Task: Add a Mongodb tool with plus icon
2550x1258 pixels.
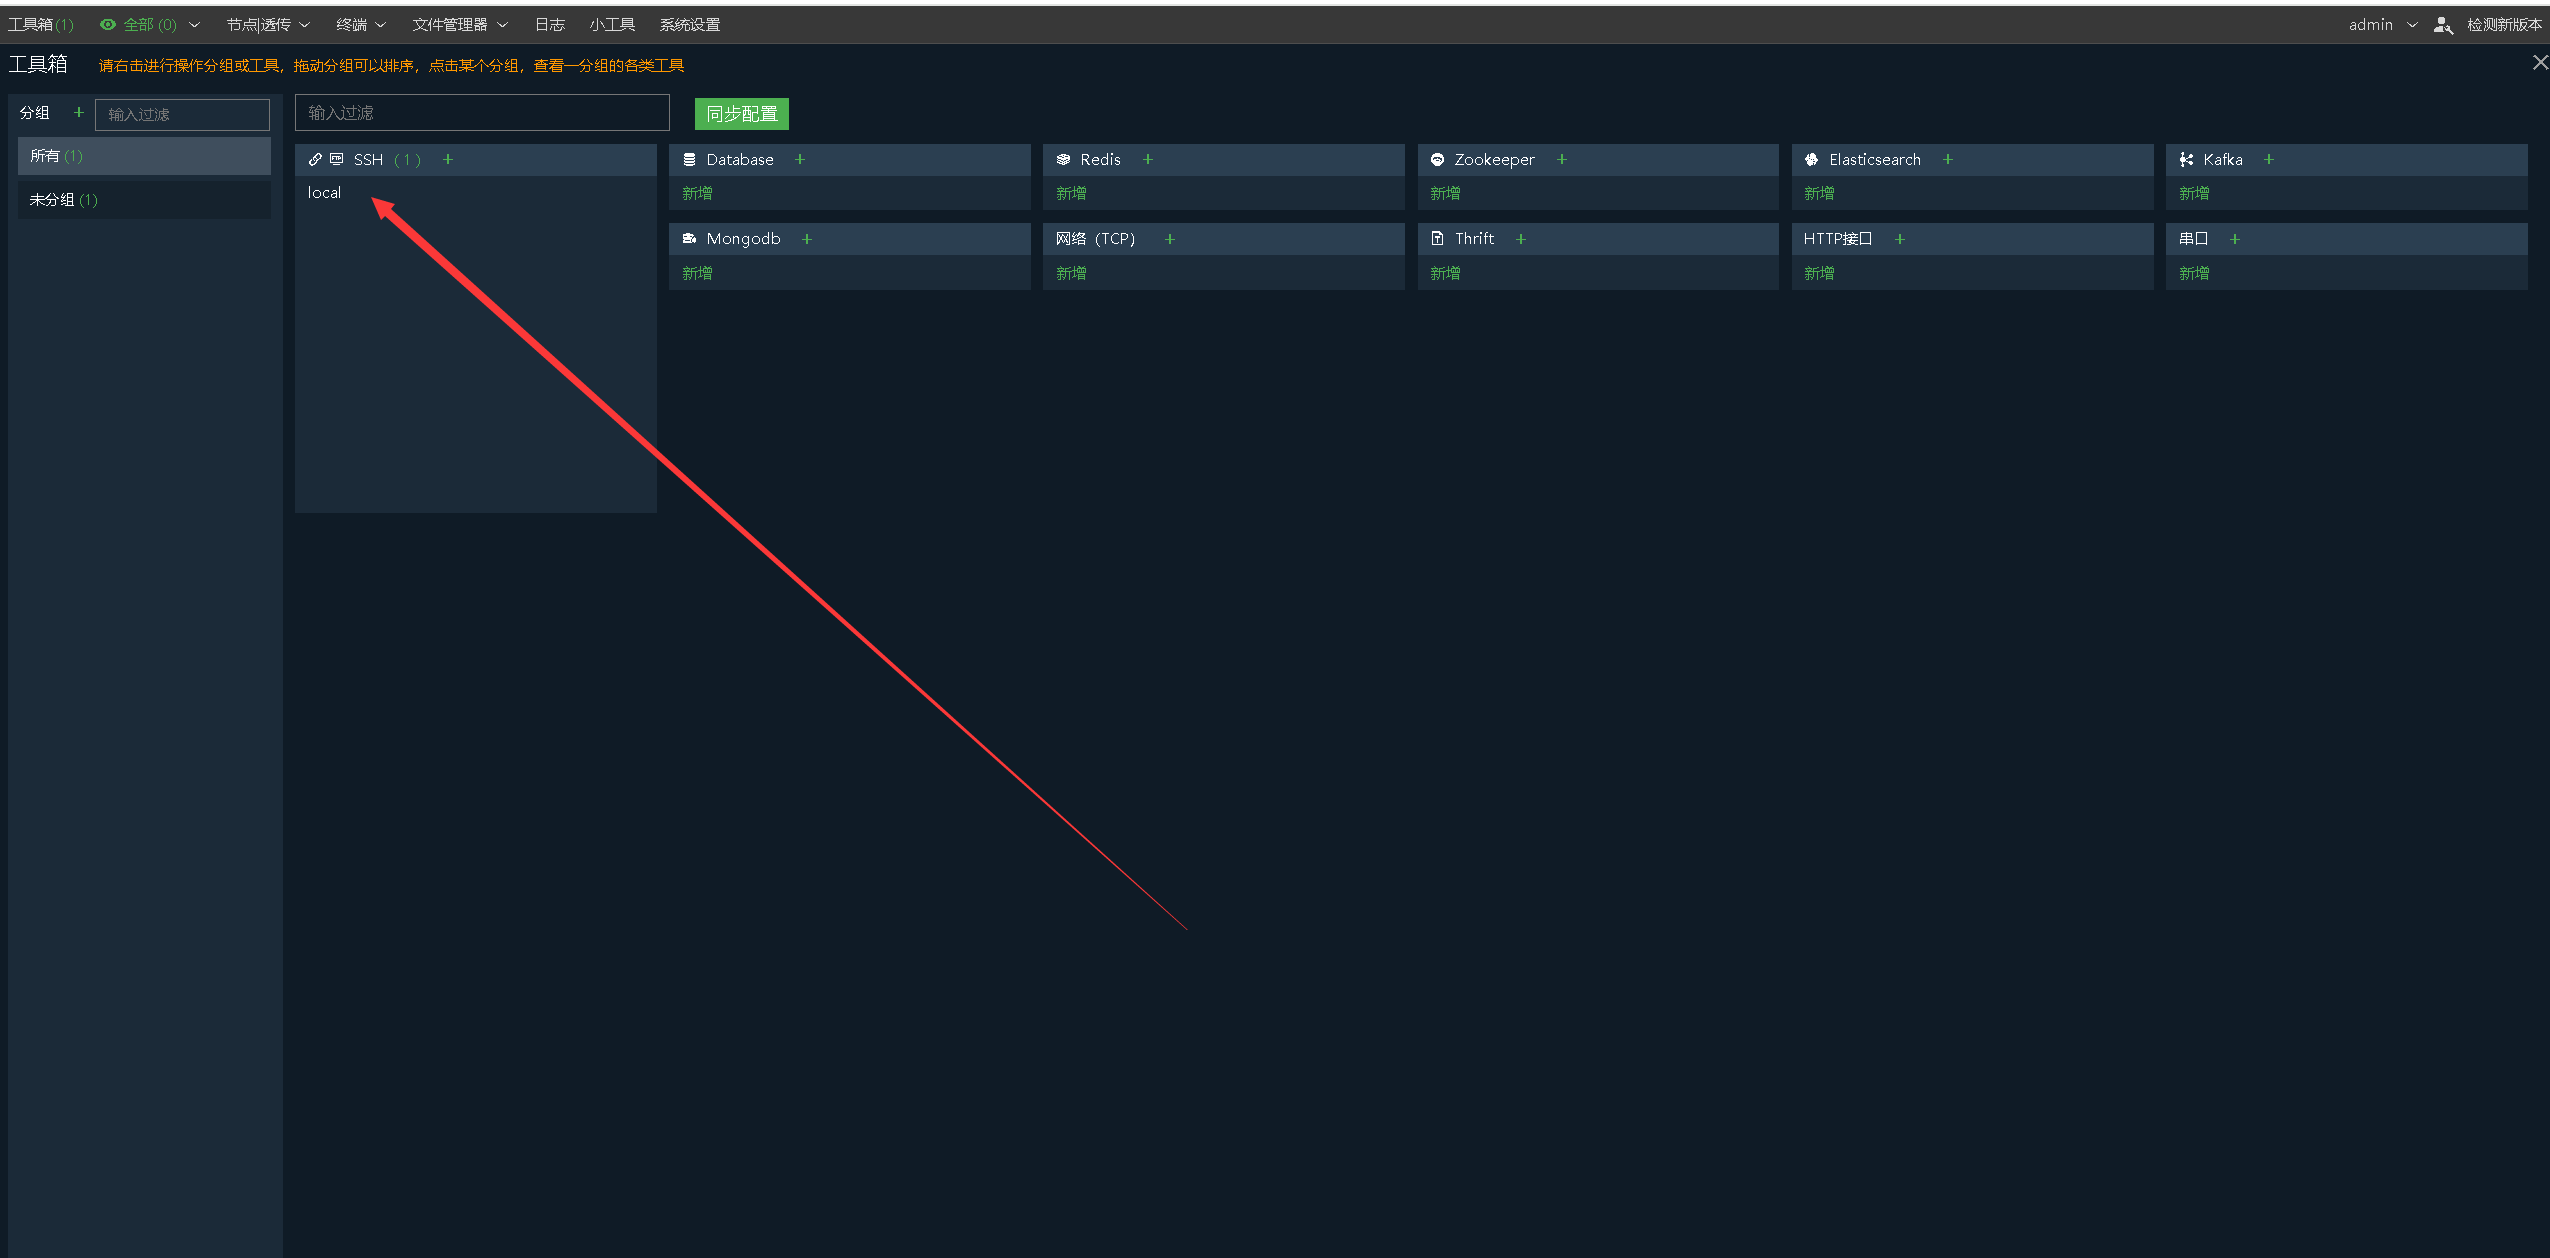Action: pos(807,239)
